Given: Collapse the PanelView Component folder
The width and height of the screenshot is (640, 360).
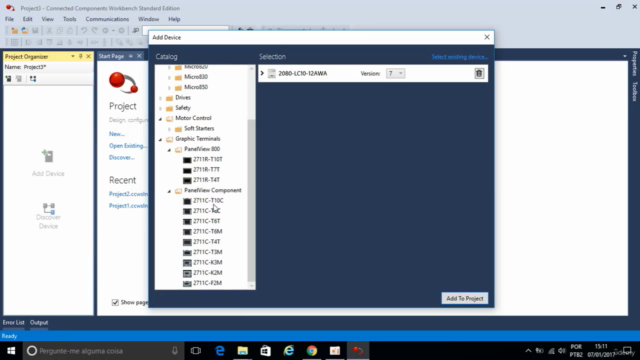Looking at the screenshot, I should pyautogui.click(x=169, y=191).
